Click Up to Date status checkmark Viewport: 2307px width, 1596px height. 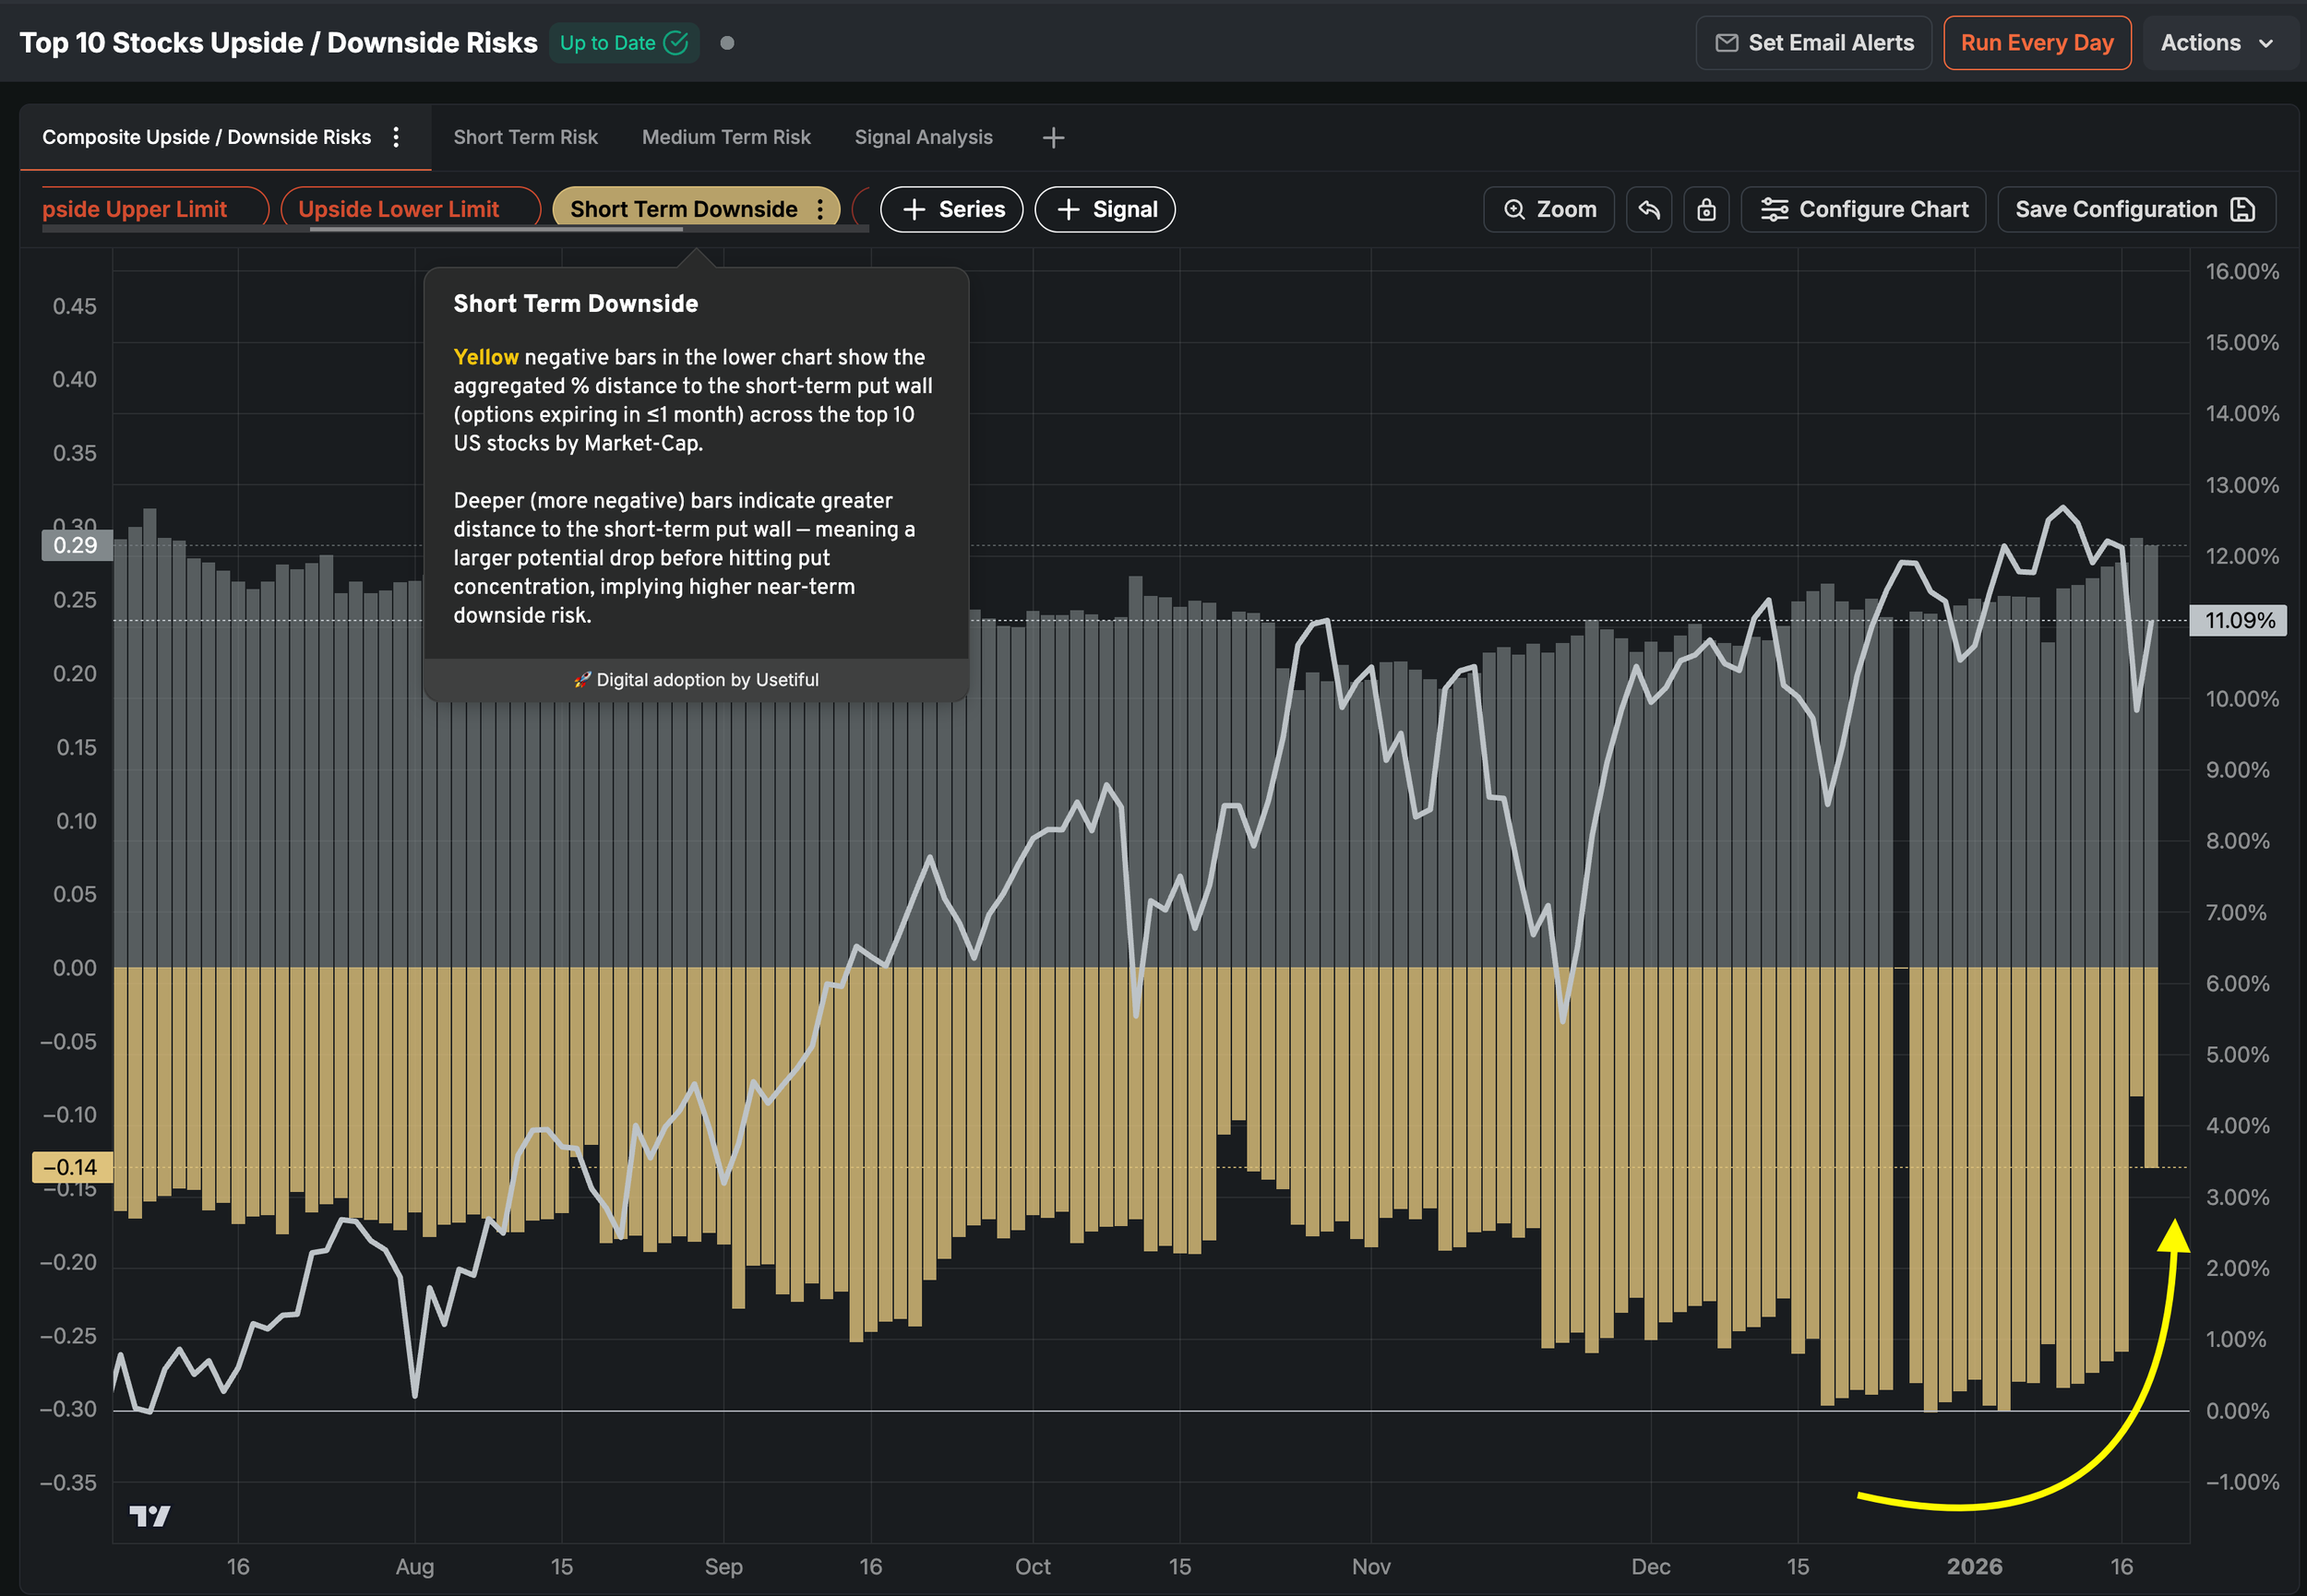[676, 43]
